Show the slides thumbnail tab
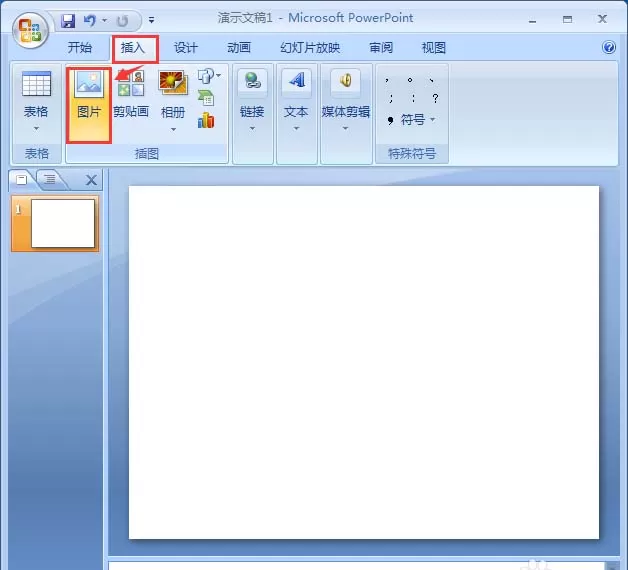The height and width of the screenshot is (570, 628). pos(22,179)
